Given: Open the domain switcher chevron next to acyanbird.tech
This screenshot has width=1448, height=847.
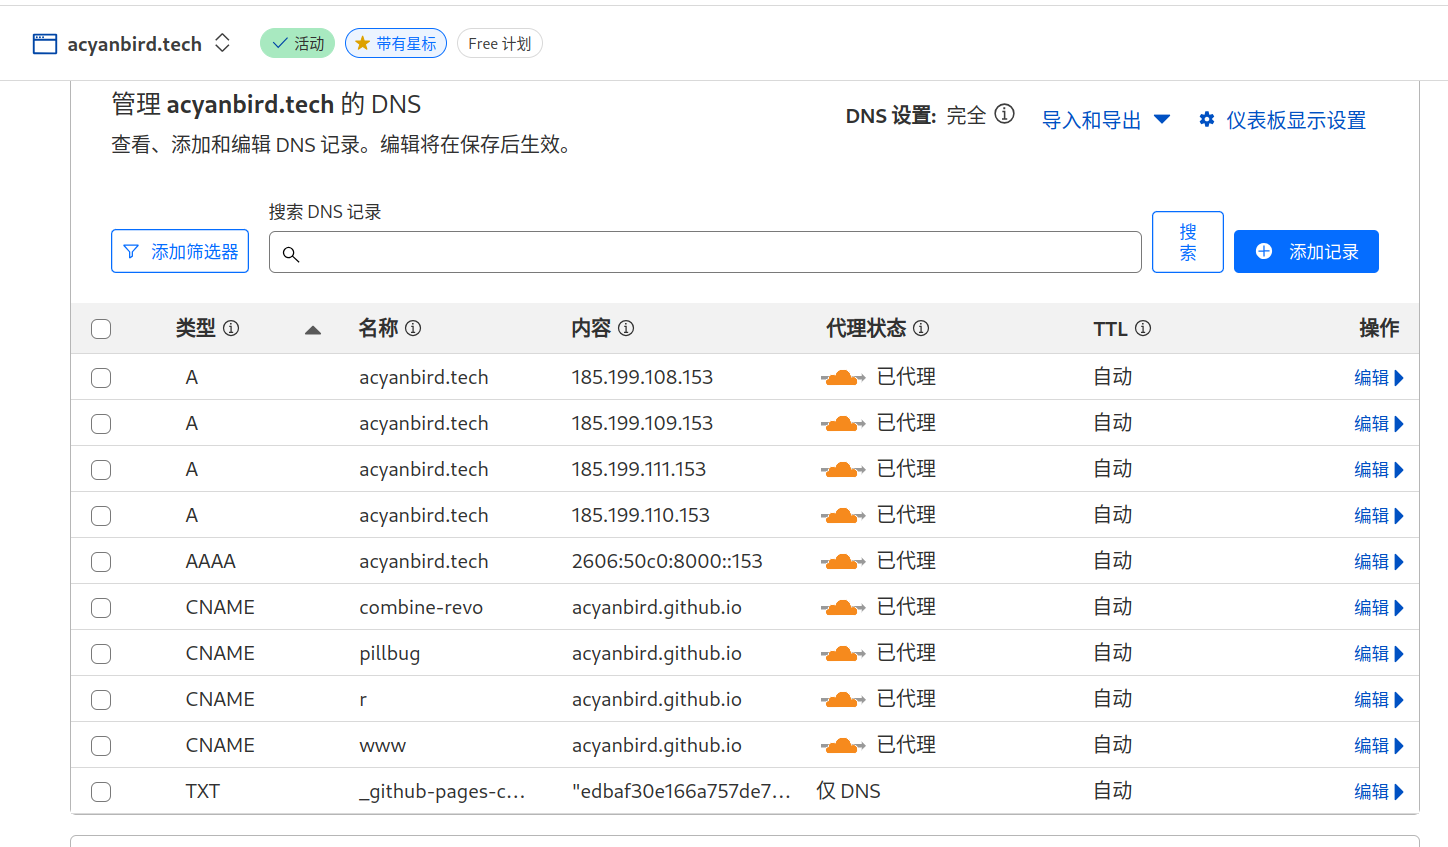Looking at the screenshot, I should [x=223, y=43].
